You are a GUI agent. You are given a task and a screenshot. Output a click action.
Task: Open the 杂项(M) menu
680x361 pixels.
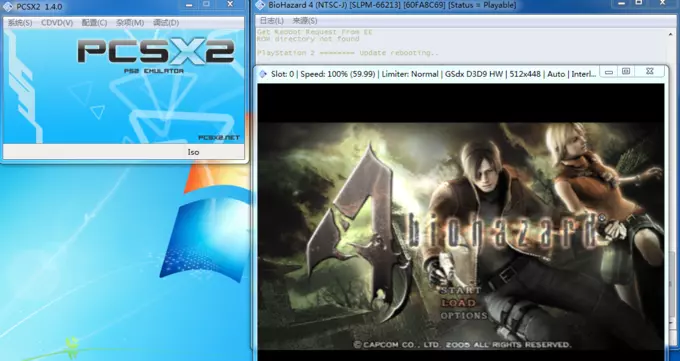[x=130, y=23]
